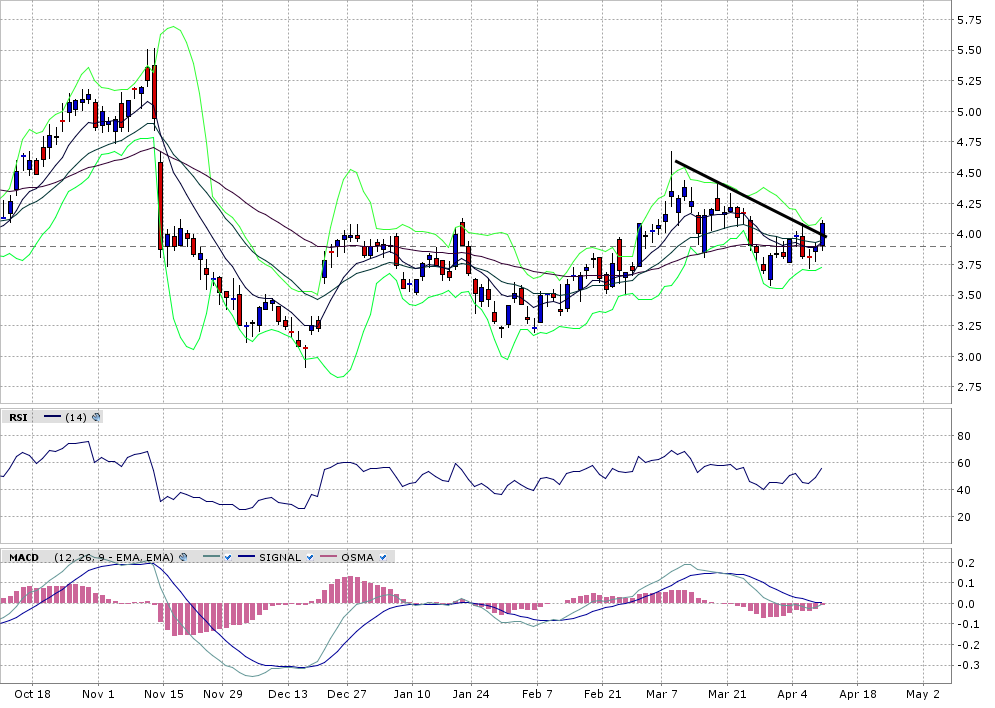The width and height of the screenshot is (995, 708).
Task: Open MACD settings icon beside parameters
Action: point(183,557)
